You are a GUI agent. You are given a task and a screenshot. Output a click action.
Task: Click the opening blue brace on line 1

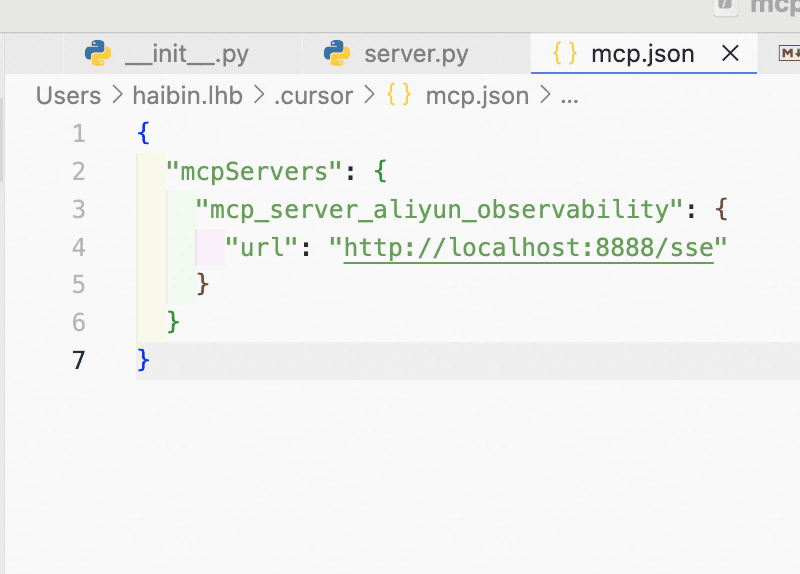point(143,134)
